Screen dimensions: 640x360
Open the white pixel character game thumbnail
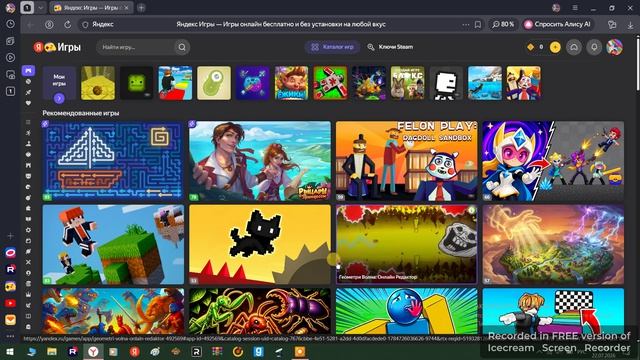click(x=446, y=83)
